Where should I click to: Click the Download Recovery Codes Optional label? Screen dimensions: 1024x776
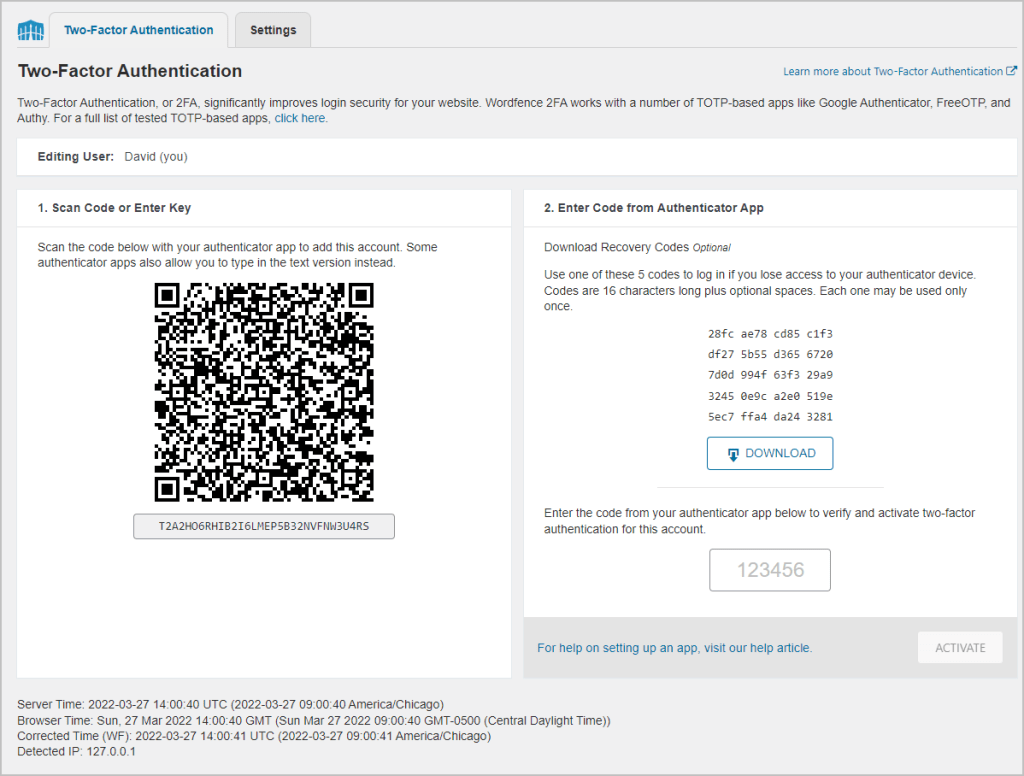[637, 248]
